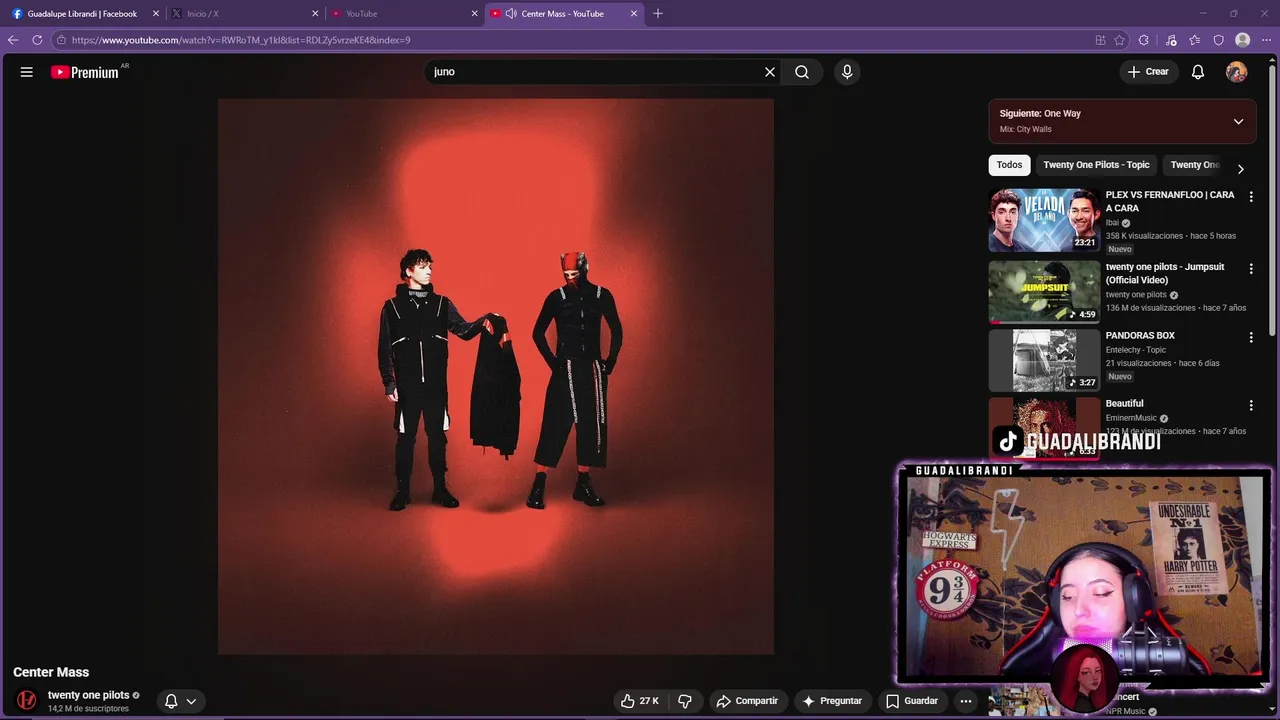Expand the subscription options chevron
The width and height of the screenshot is (1280, 720).
click(191, 701)
